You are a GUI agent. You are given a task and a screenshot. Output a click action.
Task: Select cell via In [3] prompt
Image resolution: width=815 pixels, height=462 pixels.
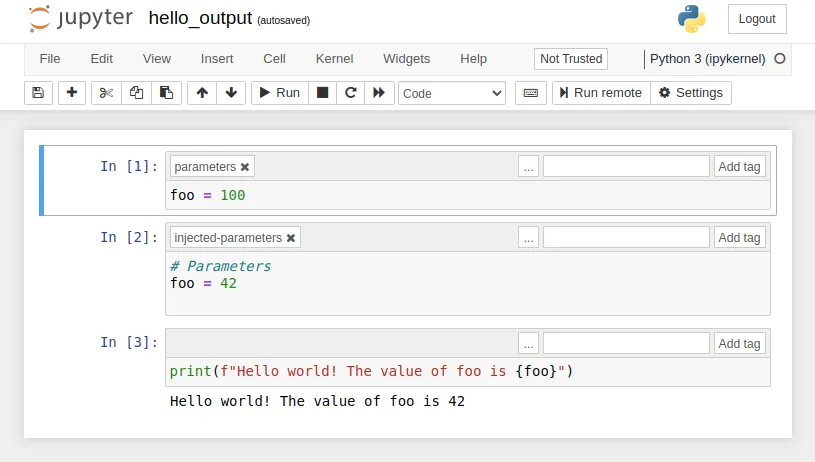129,342
